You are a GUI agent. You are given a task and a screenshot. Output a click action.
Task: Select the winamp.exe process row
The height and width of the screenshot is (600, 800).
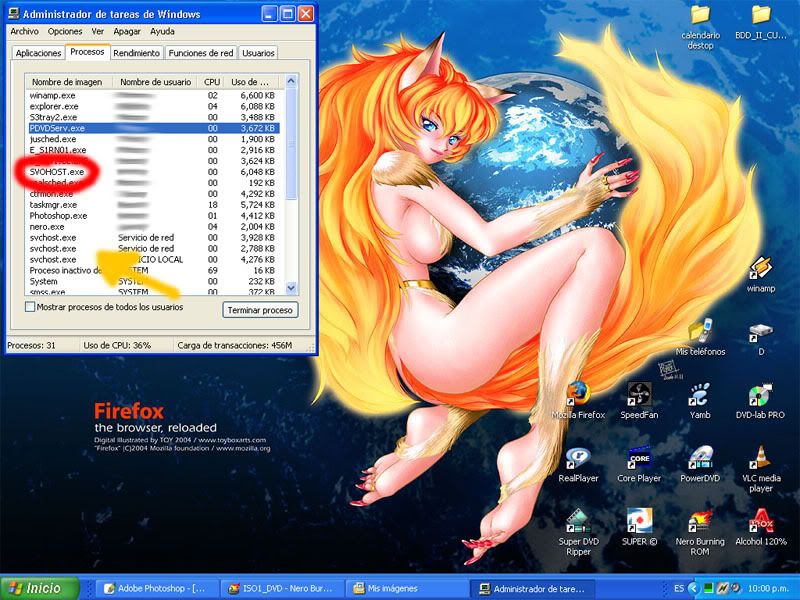[154, 95]
